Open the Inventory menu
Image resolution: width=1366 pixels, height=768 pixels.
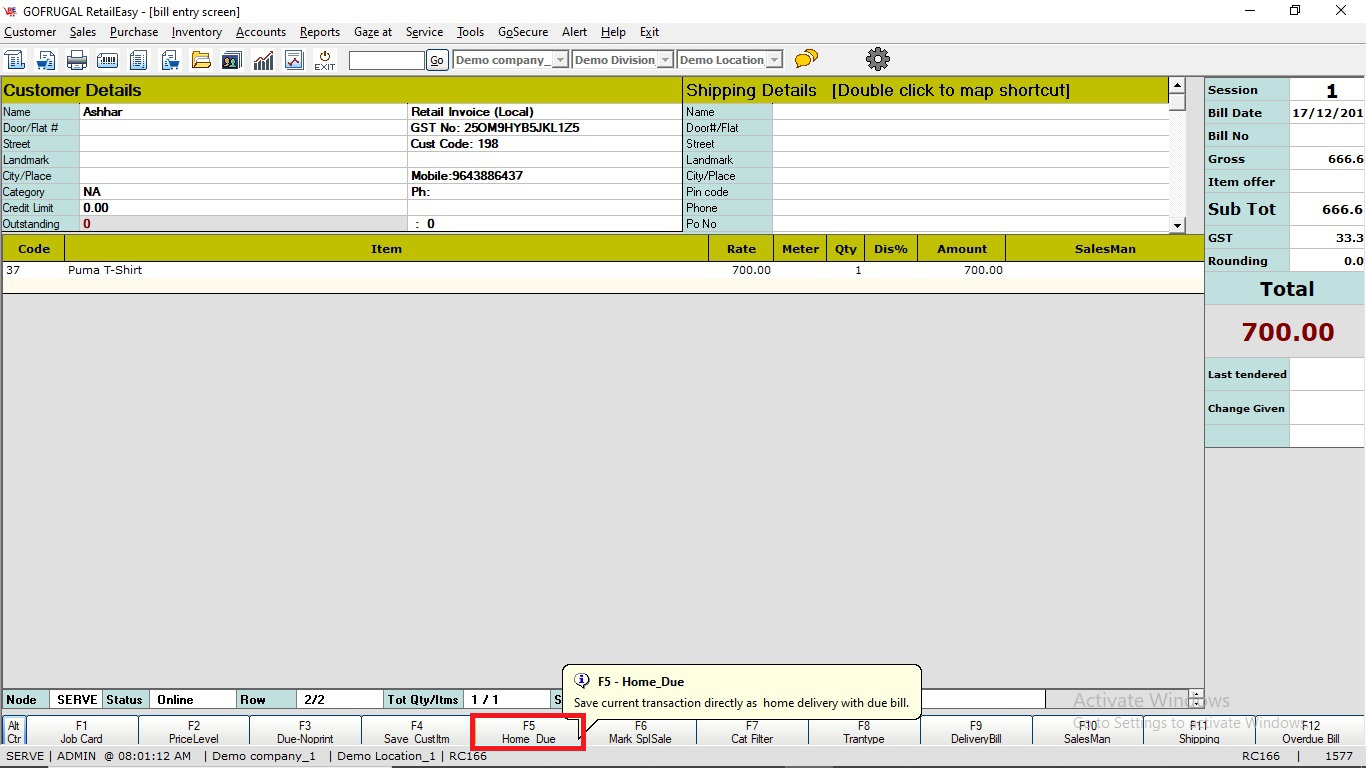tap(196, 32)
